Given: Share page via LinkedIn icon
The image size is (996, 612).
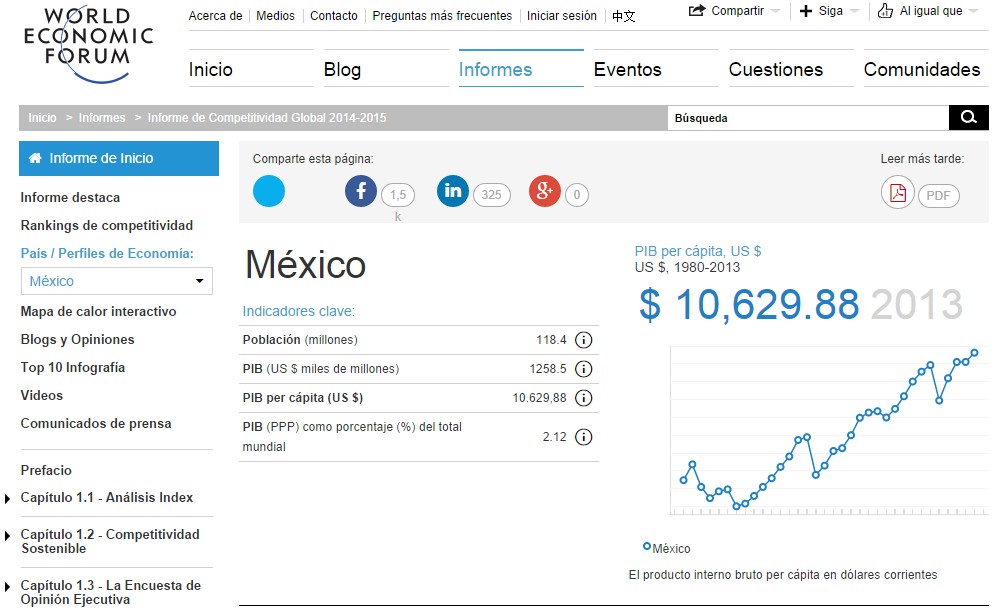Looking at the screenshot, I should [453, 191].
